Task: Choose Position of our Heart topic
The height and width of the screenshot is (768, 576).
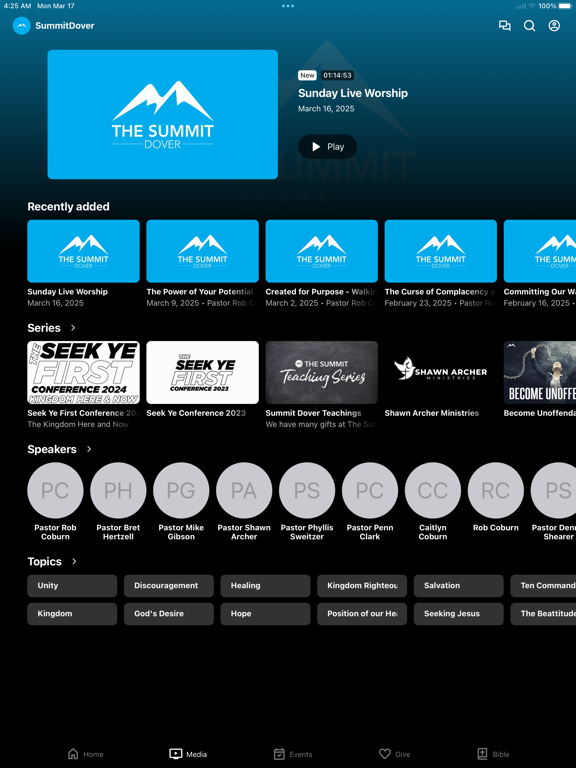Action: click(x=362, y=614)
